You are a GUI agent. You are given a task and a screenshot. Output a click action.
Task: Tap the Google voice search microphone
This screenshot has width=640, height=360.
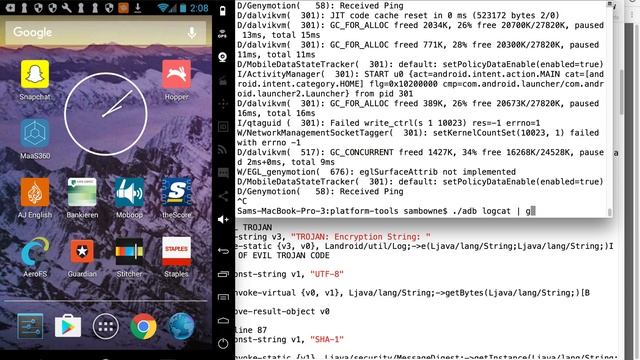192,32
